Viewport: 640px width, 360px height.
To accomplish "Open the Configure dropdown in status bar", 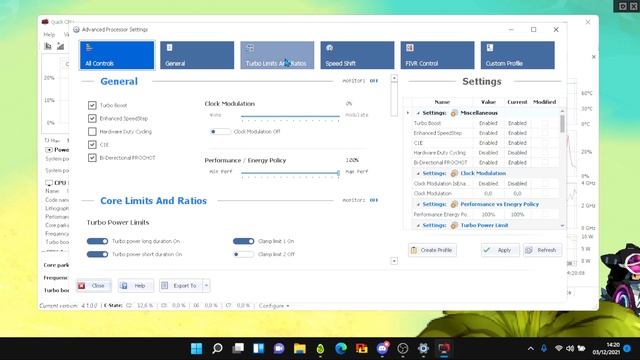I will click(x=274, y=306).
